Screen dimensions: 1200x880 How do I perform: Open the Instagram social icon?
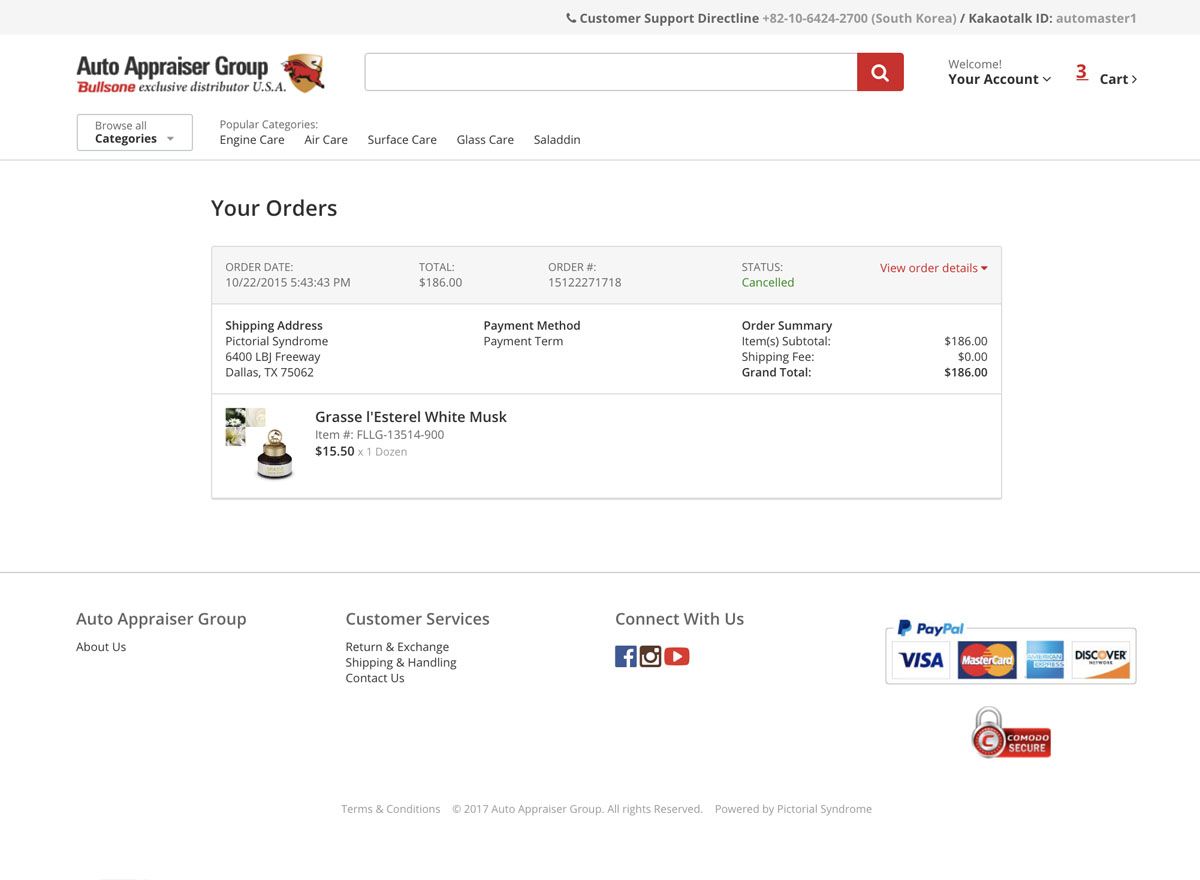click(x=651, y=657)
